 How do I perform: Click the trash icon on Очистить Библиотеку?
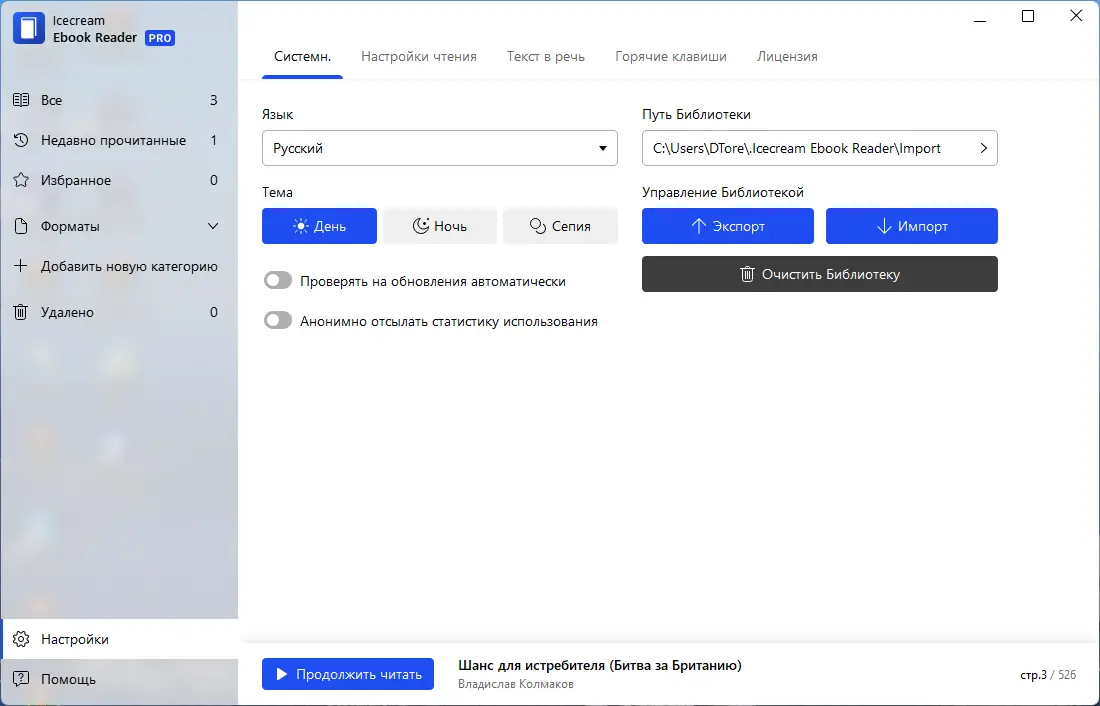748,274
